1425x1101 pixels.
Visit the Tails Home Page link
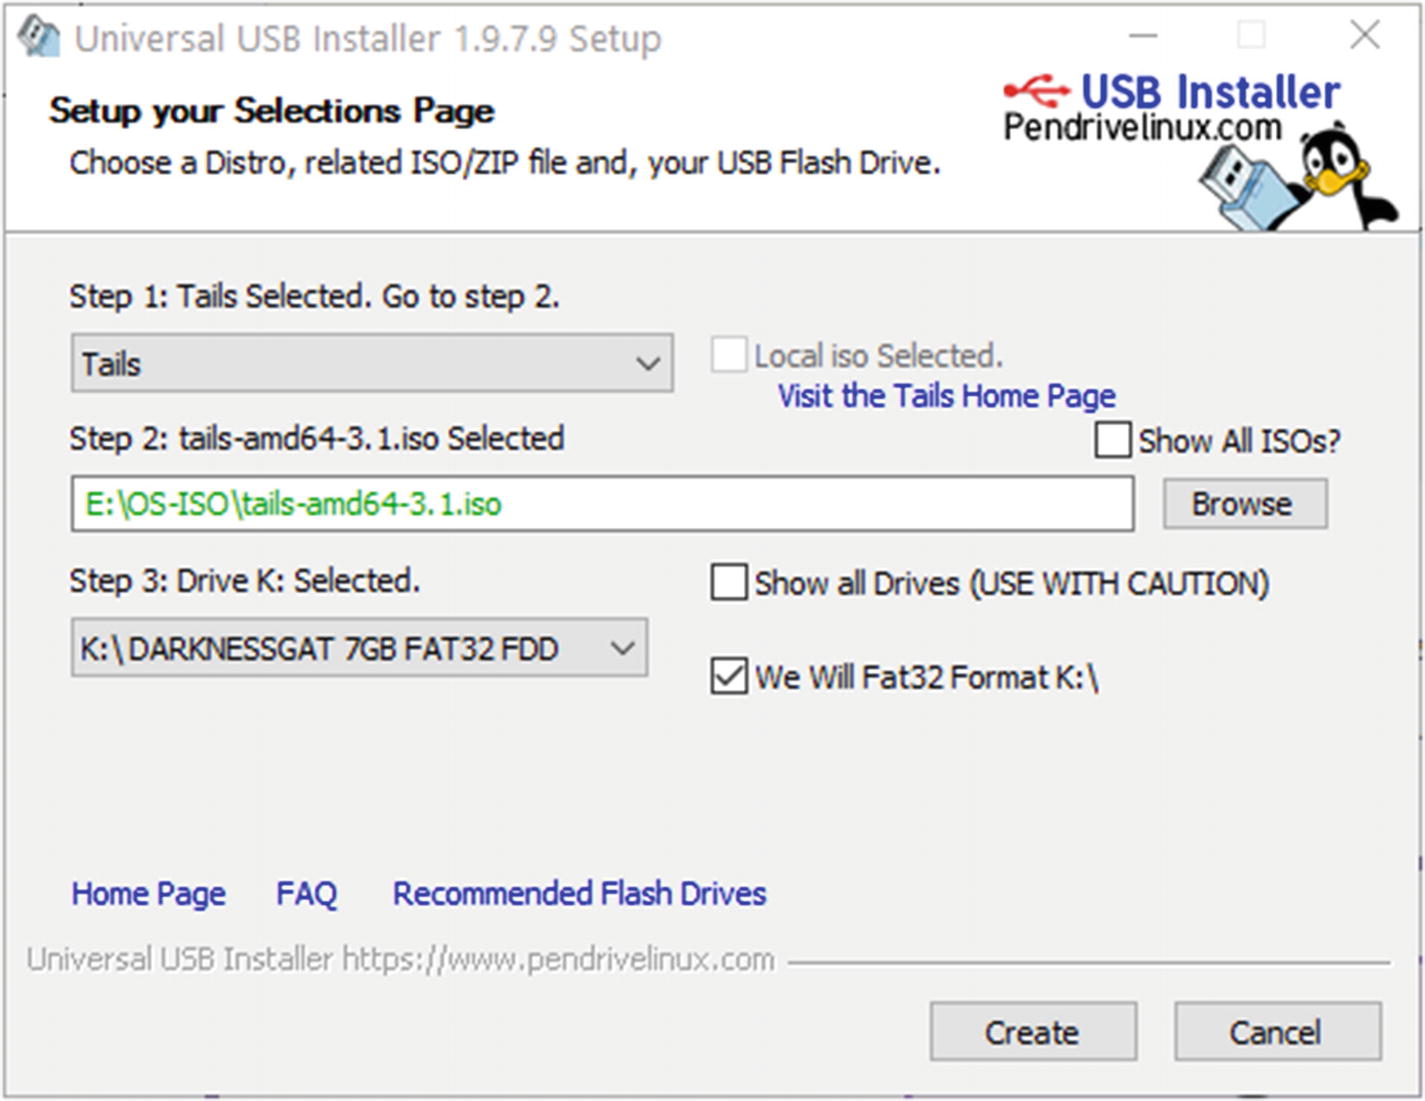(x=946, y=396)
